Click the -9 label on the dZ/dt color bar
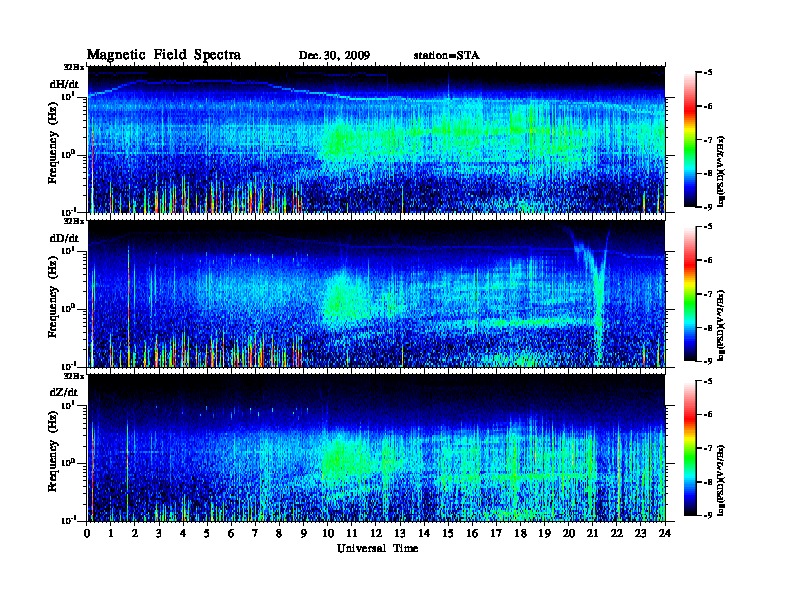Image resolution: width=792 pixels, height=612 pixels. pos(707,515)
